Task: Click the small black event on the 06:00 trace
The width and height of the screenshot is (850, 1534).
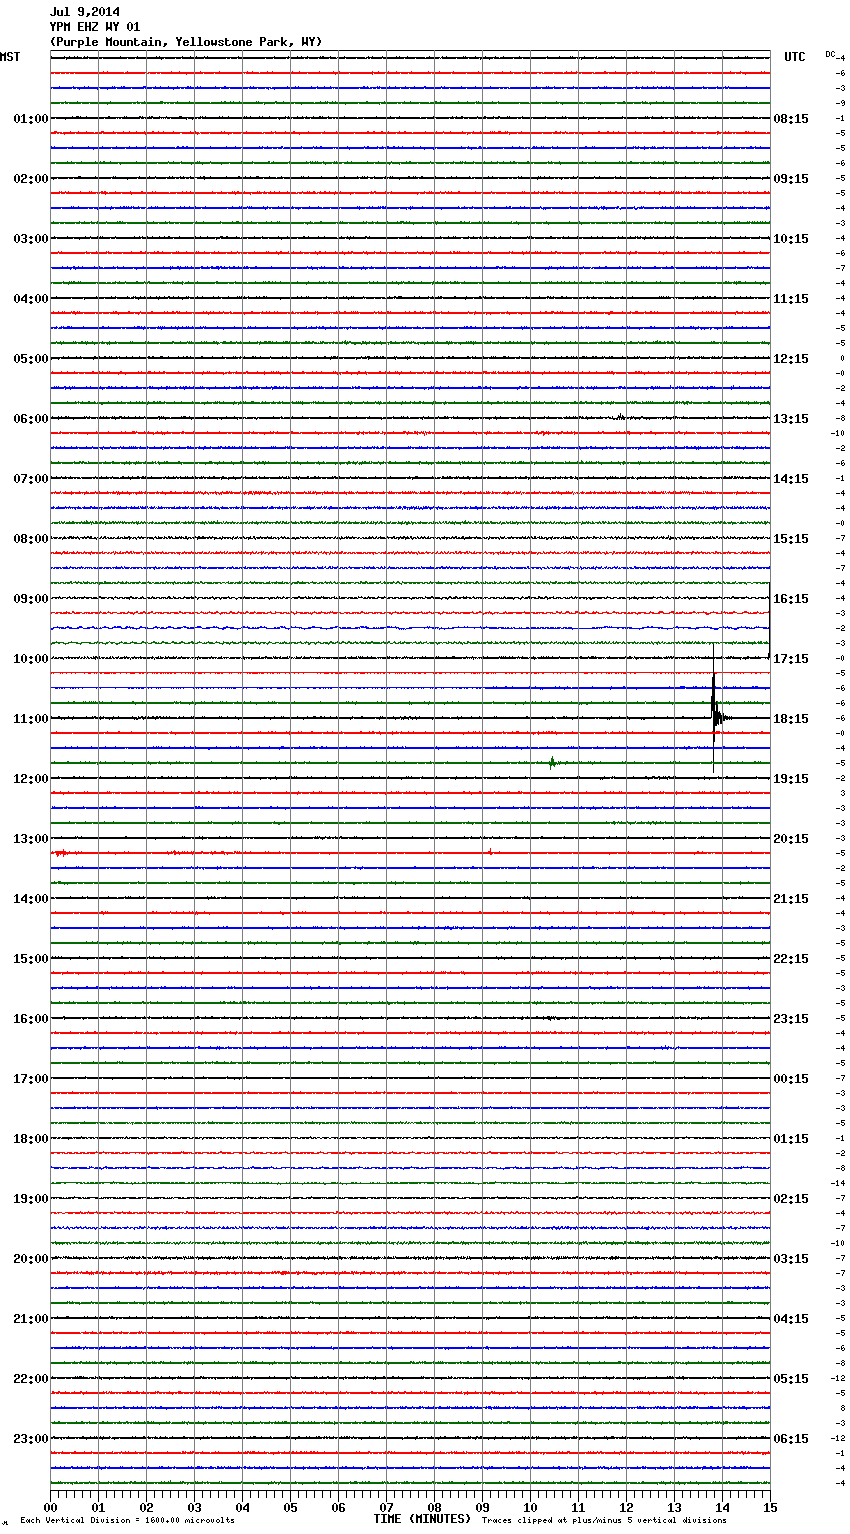Action: coord(620,417)
